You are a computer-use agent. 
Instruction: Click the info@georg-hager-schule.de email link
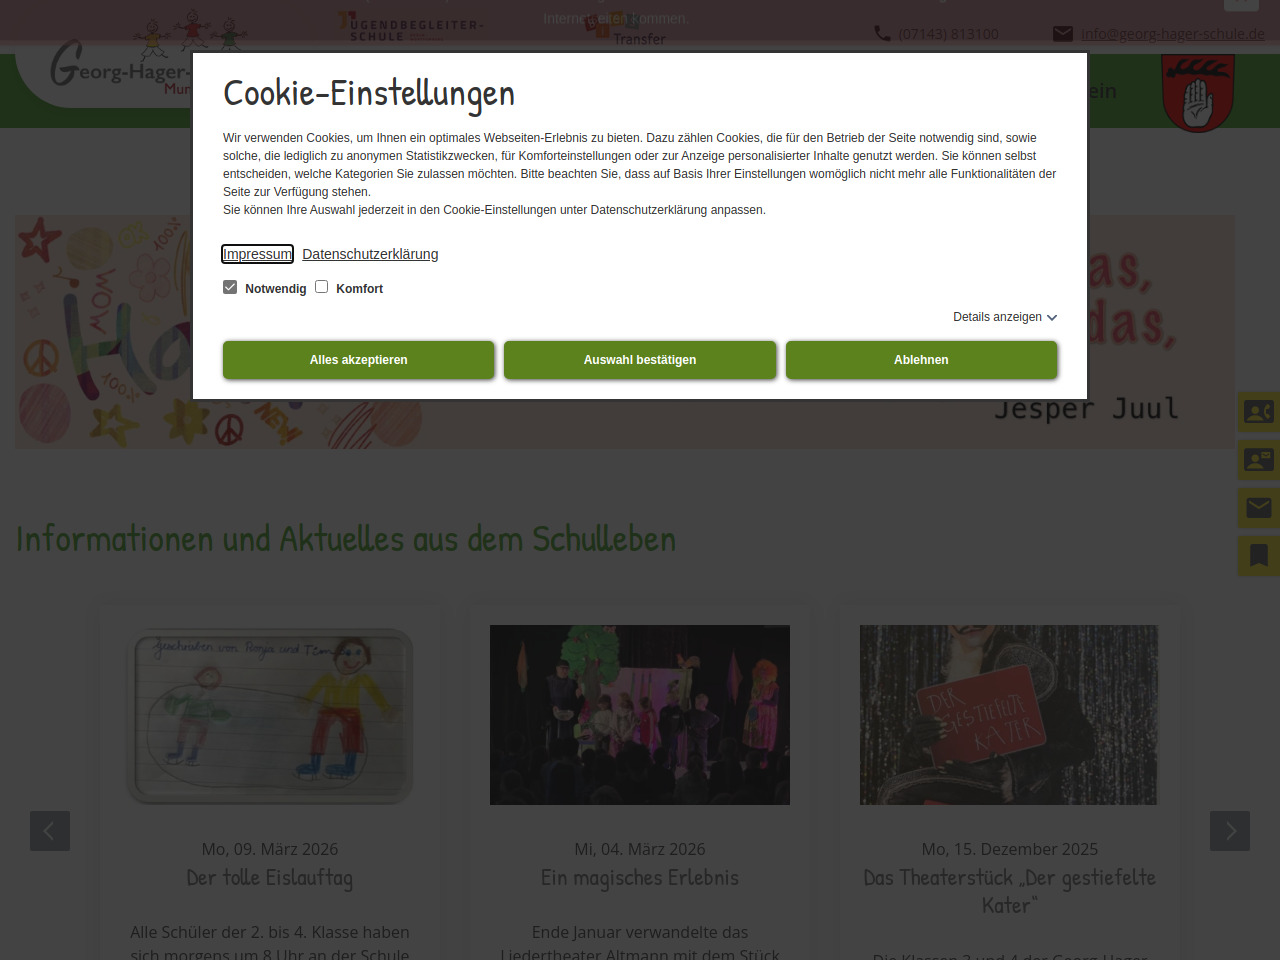pos(1172,34)
